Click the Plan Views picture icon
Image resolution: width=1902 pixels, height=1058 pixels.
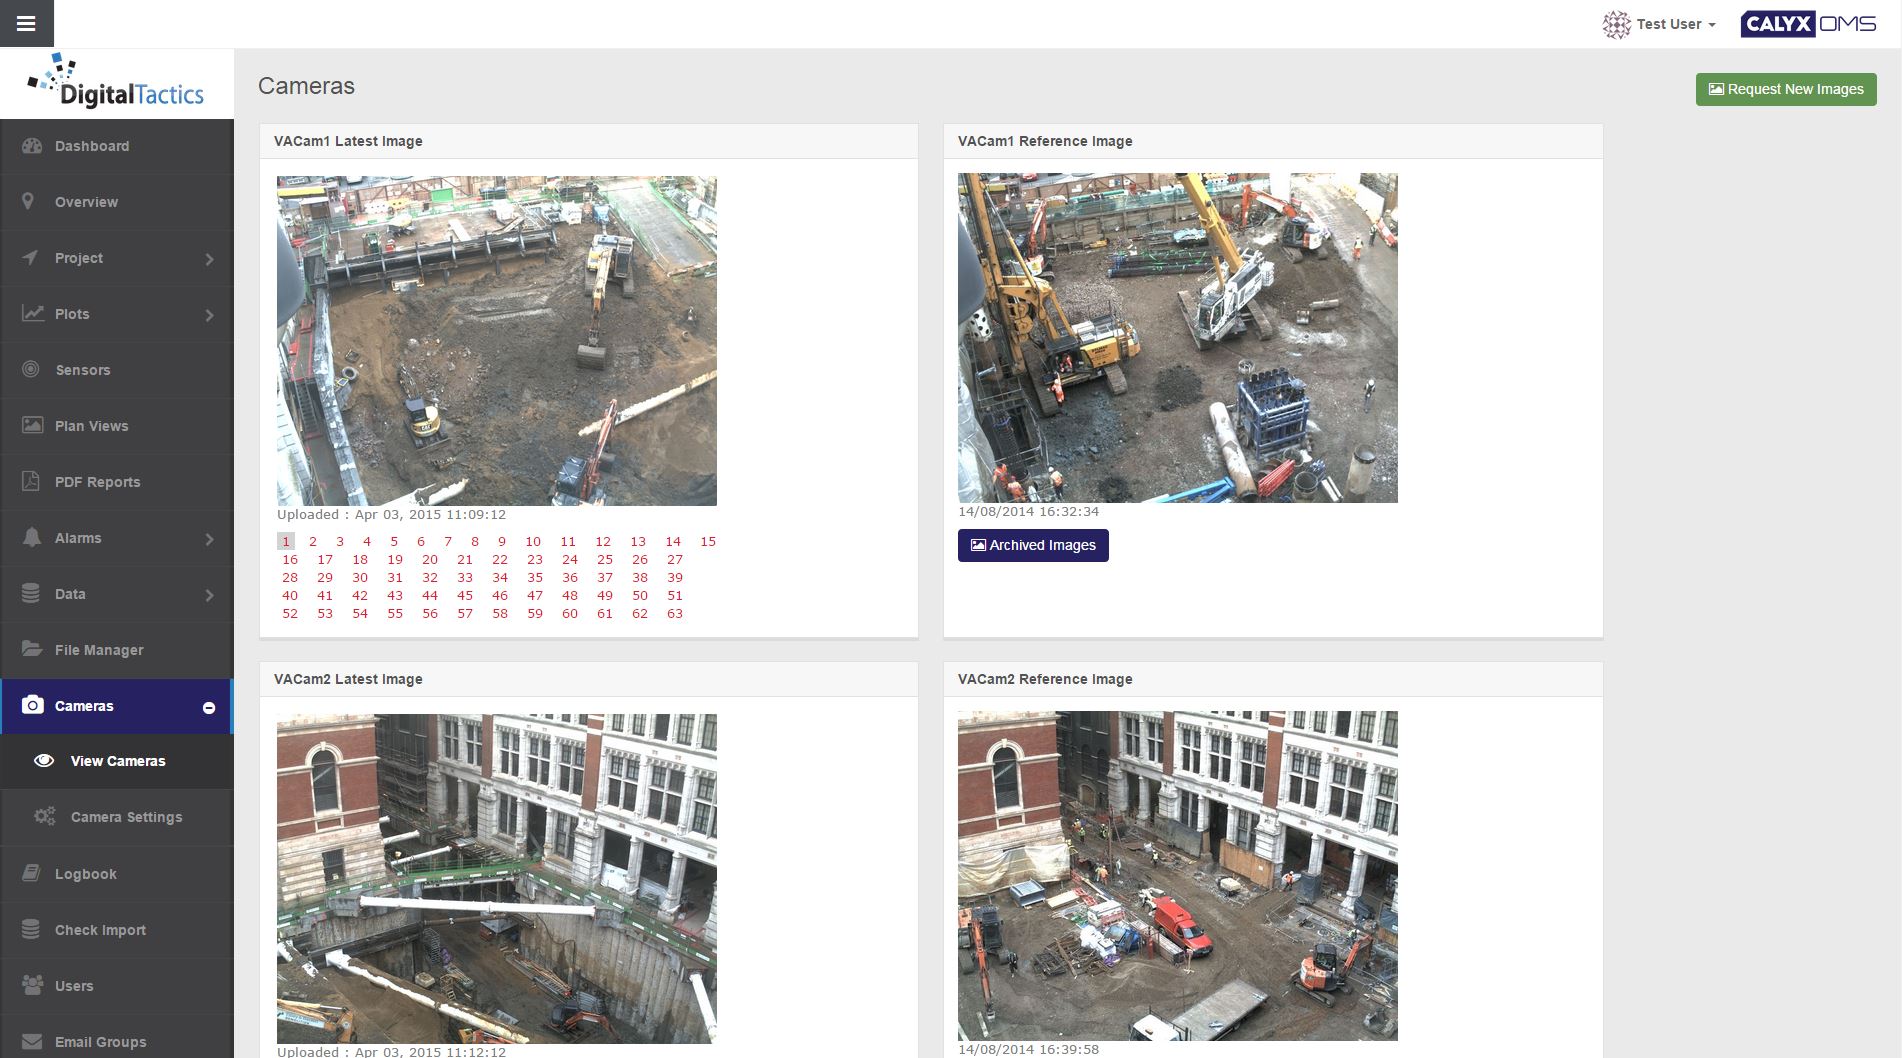coord(32,425)
